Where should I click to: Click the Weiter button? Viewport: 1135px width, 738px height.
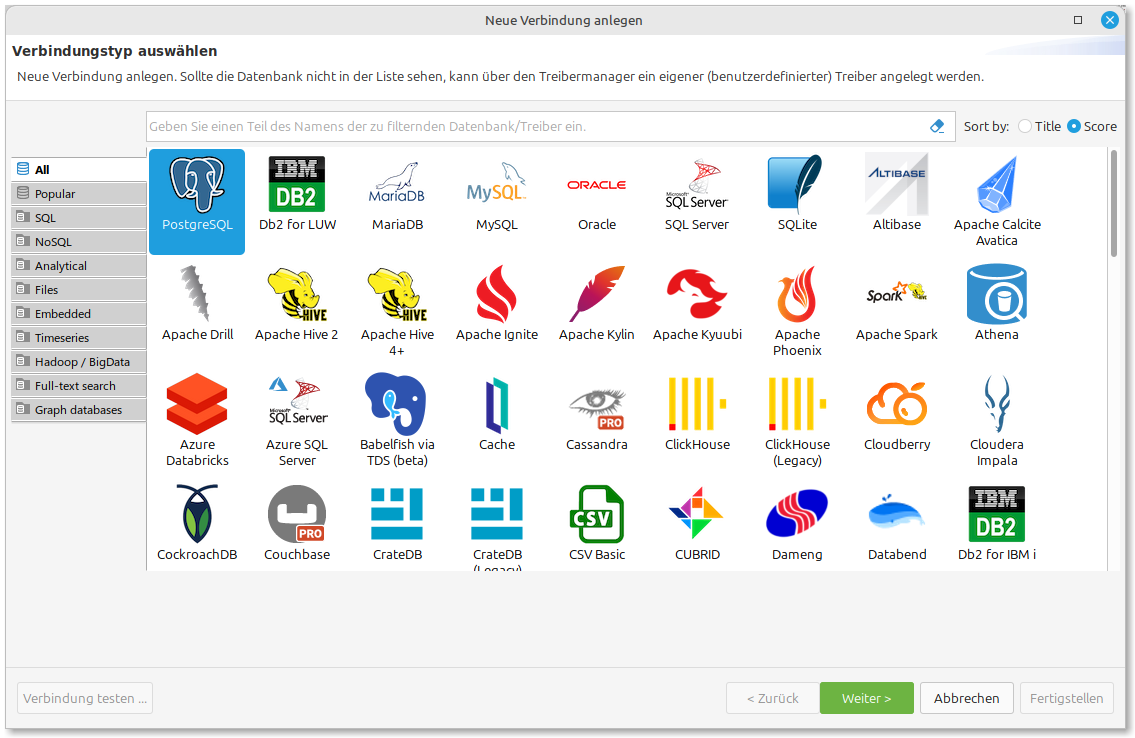866,698
